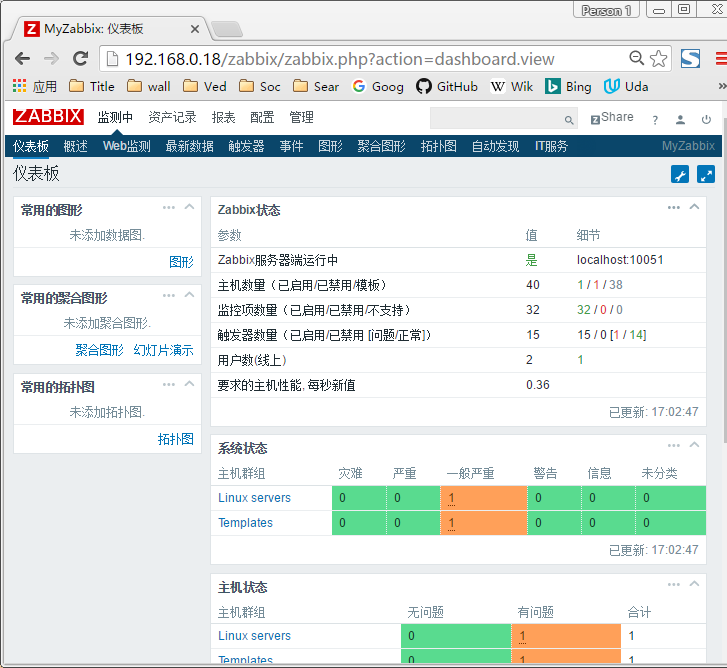This screenshot has width=727, height=668.
Task: Click the dashboard edit wrench button
Action: (x=680, y=175)
